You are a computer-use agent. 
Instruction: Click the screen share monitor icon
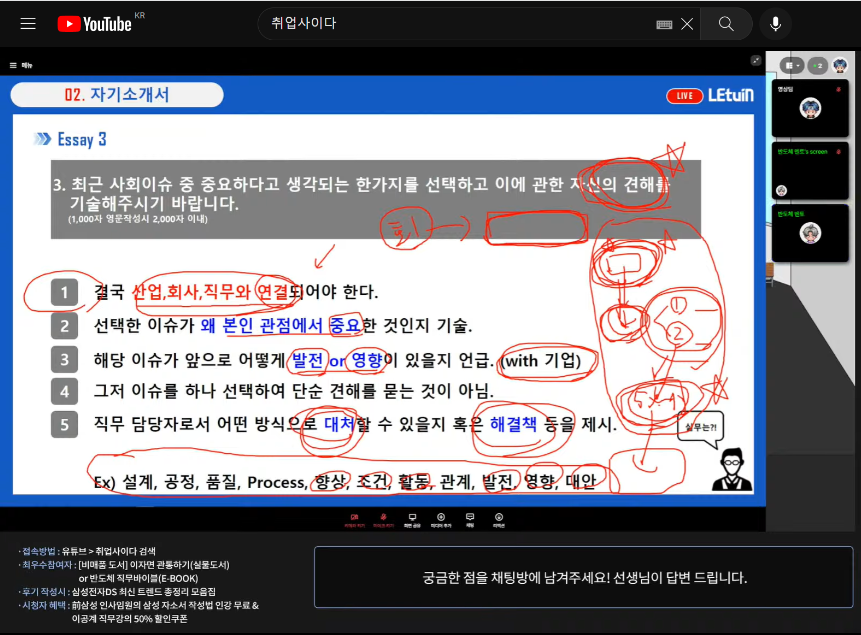(x=412, y=518)
